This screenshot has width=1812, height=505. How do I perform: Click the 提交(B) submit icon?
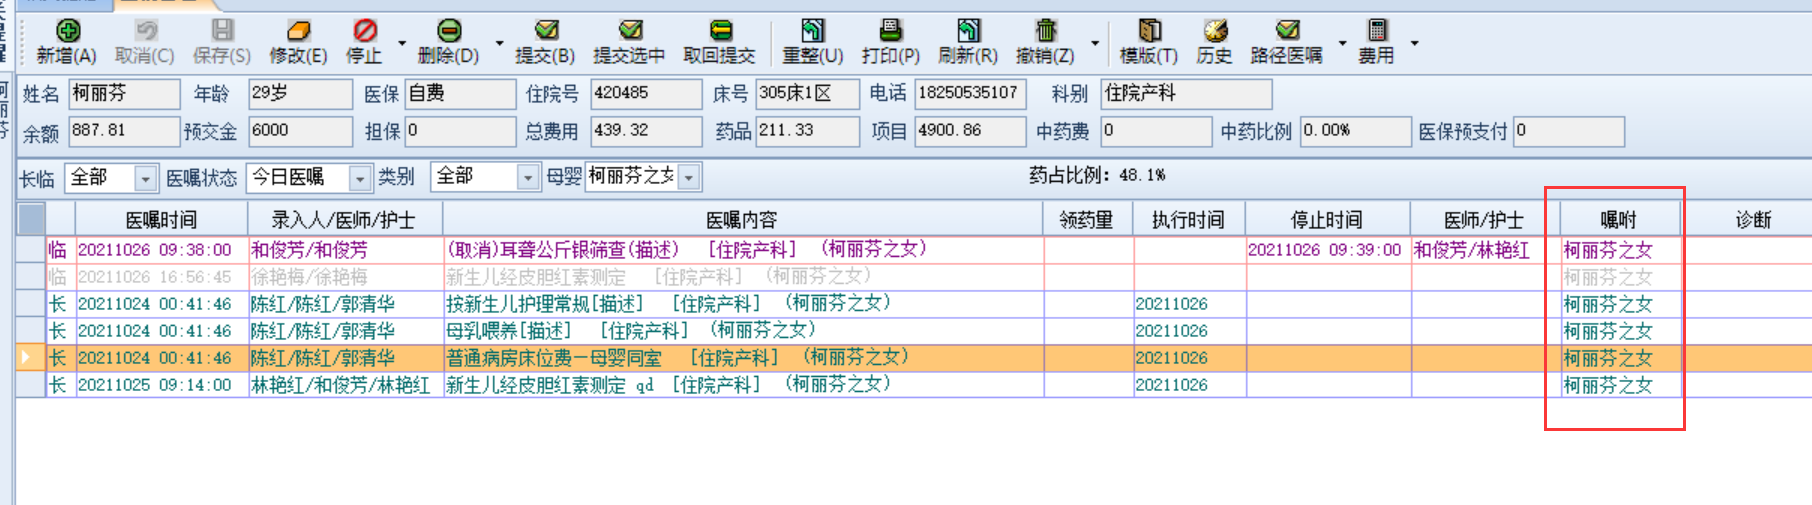pyautogui.click(x=545, y=31)
